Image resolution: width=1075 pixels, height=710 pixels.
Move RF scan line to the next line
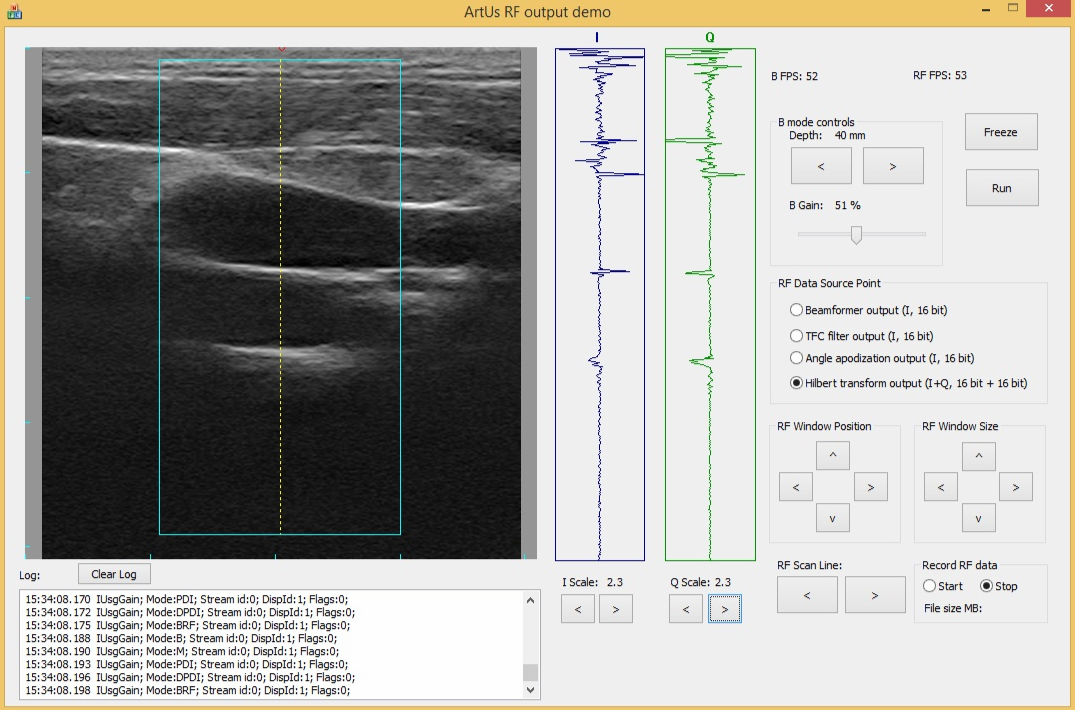click(x=874, y=595)
